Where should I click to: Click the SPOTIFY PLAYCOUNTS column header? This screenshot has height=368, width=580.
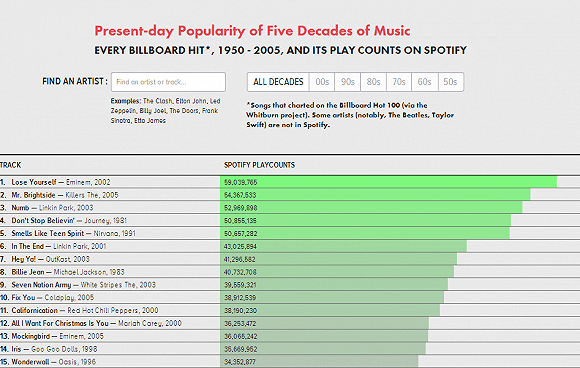pos(259,165)
